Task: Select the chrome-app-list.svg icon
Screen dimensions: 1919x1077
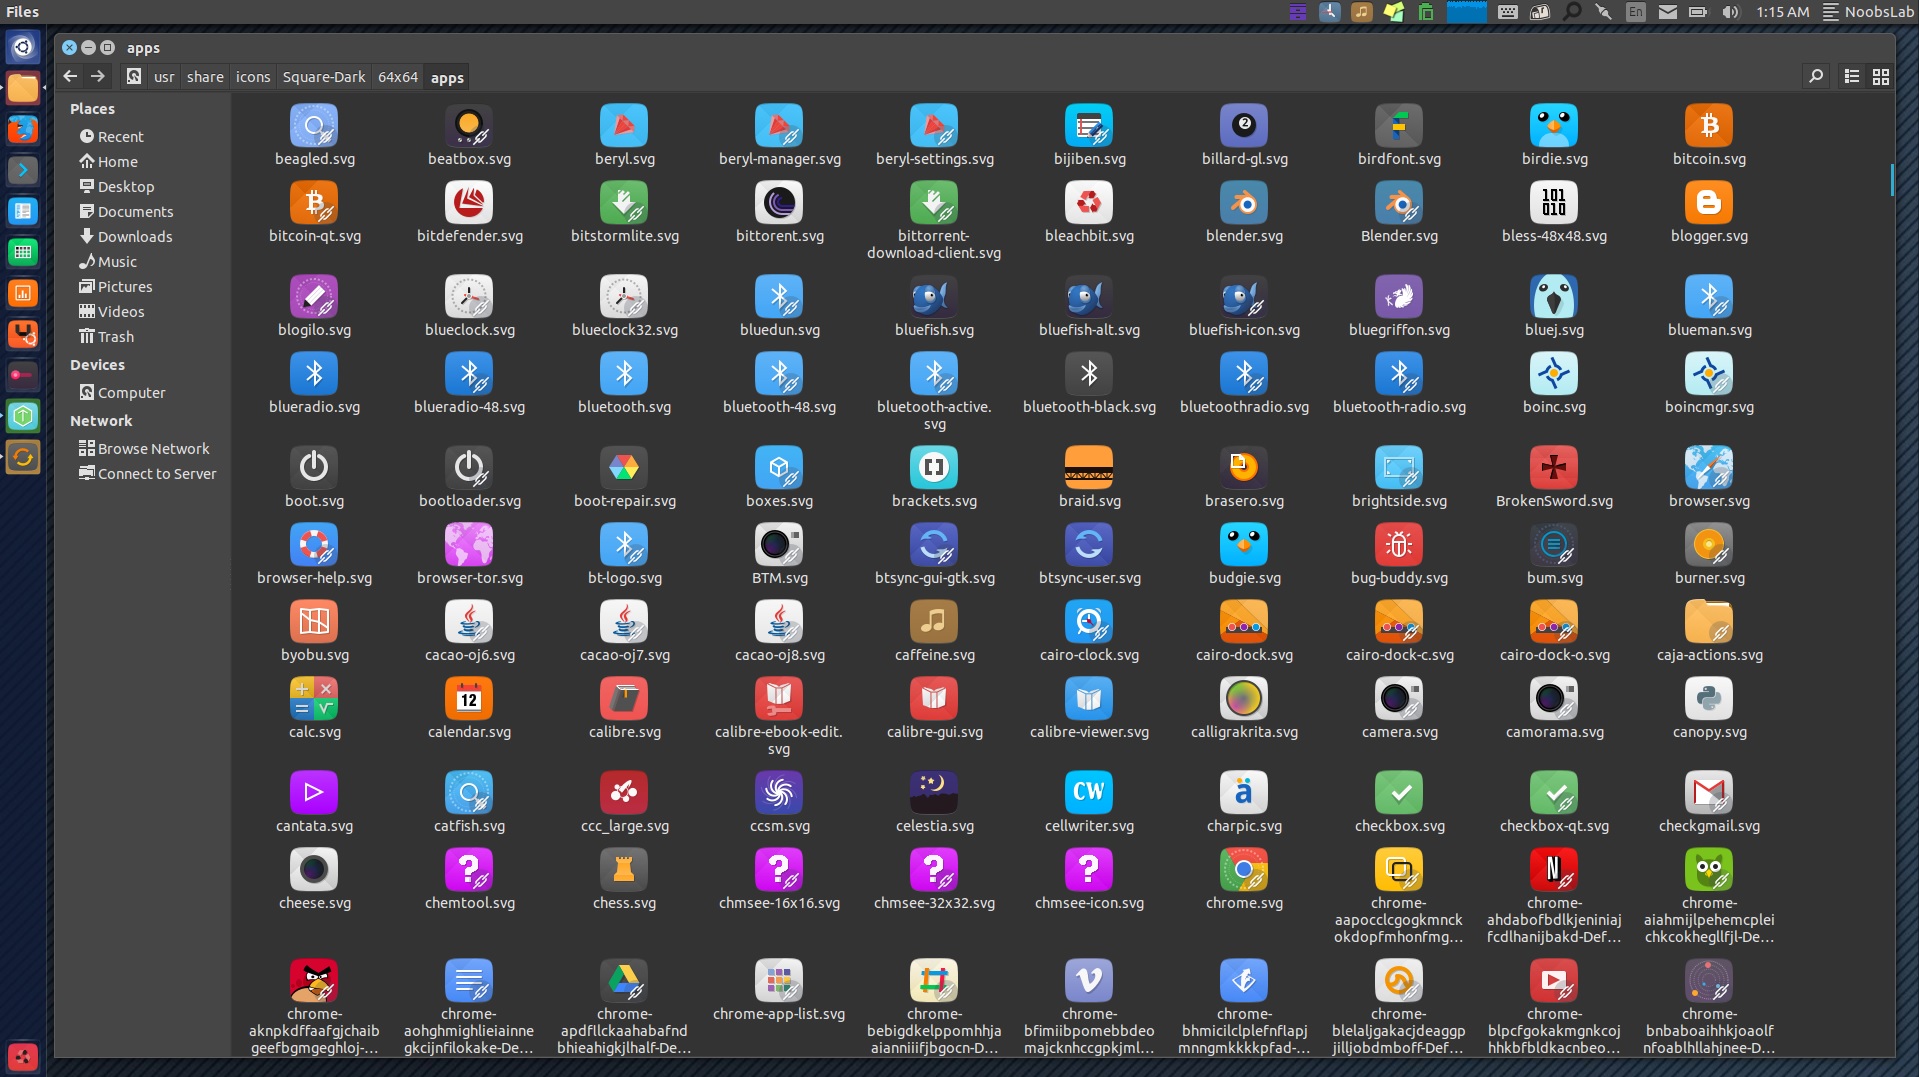Action: pyautogui.click(x=779, y=981)
